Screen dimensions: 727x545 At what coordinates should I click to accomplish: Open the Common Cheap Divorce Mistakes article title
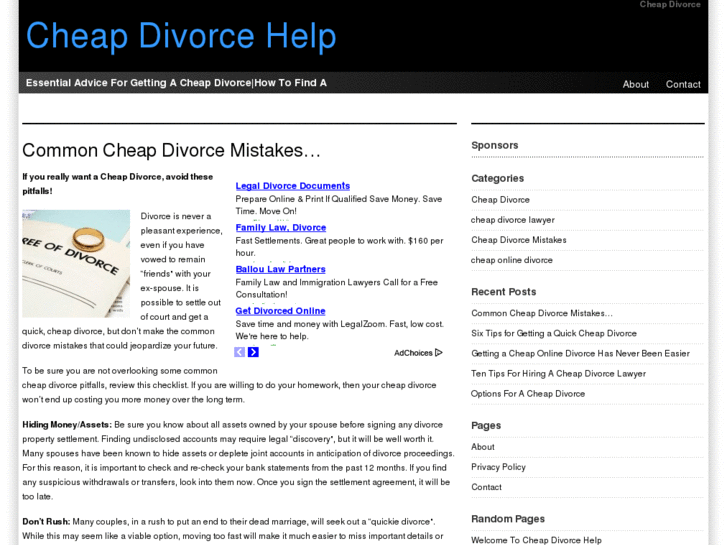(171, 150)
